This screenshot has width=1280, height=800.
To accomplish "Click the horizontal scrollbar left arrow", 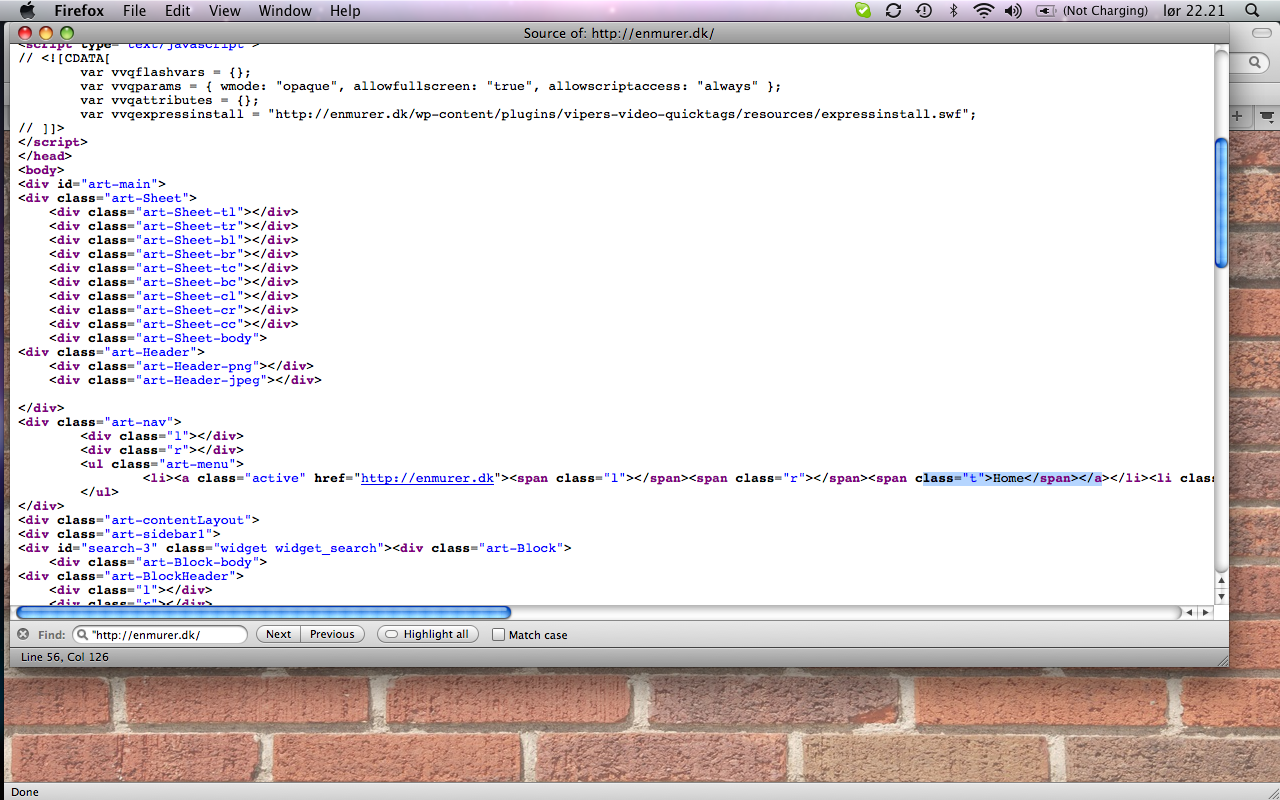I will [1190, 612].
